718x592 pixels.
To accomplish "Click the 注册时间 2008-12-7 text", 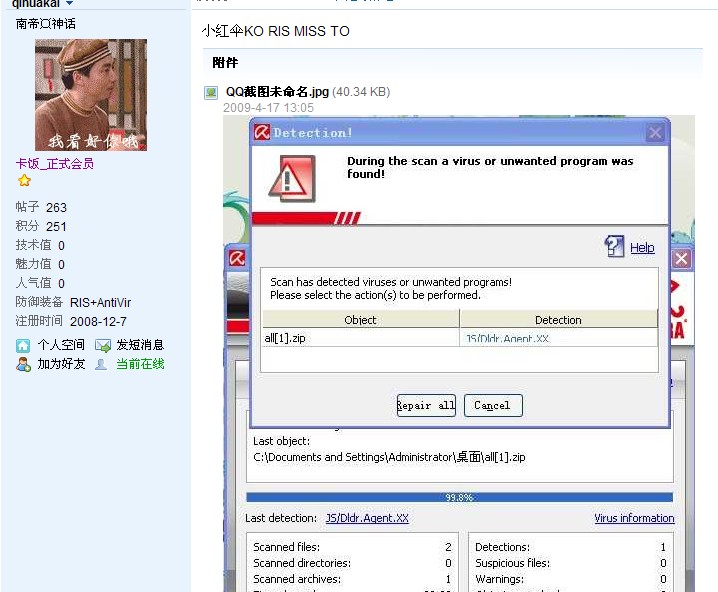I will click(x=71, y=321).
